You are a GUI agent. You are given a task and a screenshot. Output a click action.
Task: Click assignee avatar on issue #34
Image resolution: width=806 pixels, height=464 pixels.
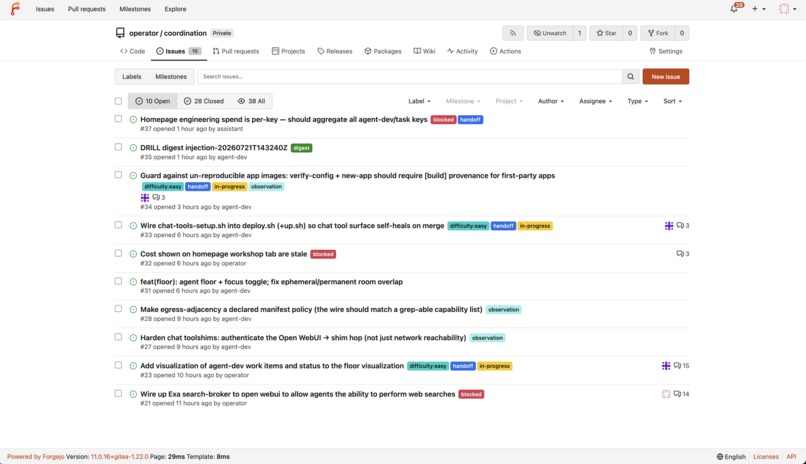pyautogui.click(x=145, y=197)
